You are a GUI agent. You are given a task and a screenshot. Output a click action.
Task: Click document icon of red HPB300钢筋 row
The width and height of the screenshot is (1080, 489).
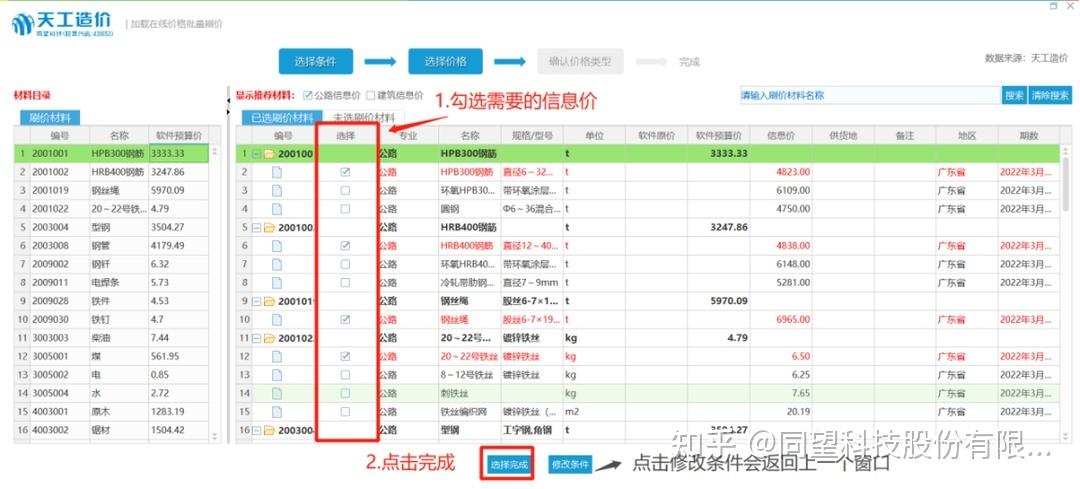point(277,172)
